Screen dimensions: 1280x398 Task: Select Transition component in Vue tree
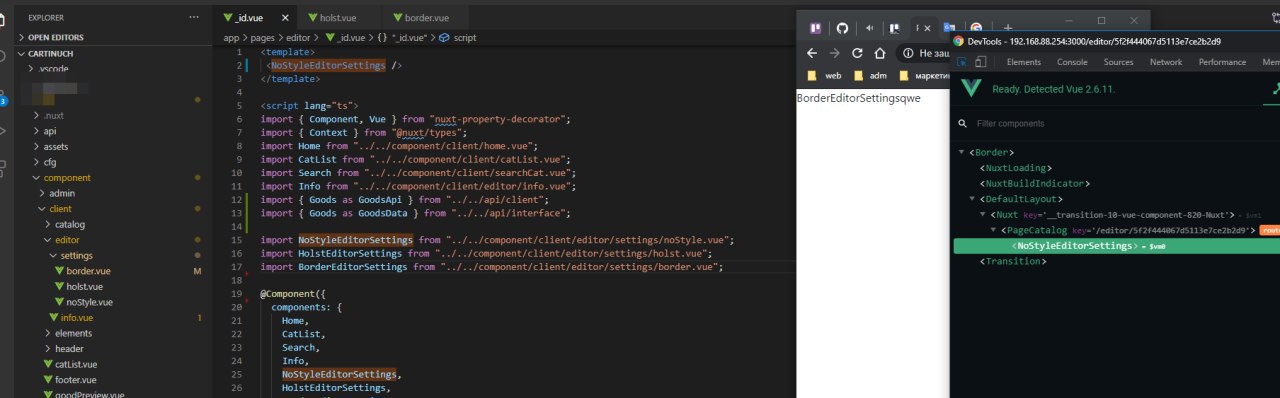(1013, 261)
